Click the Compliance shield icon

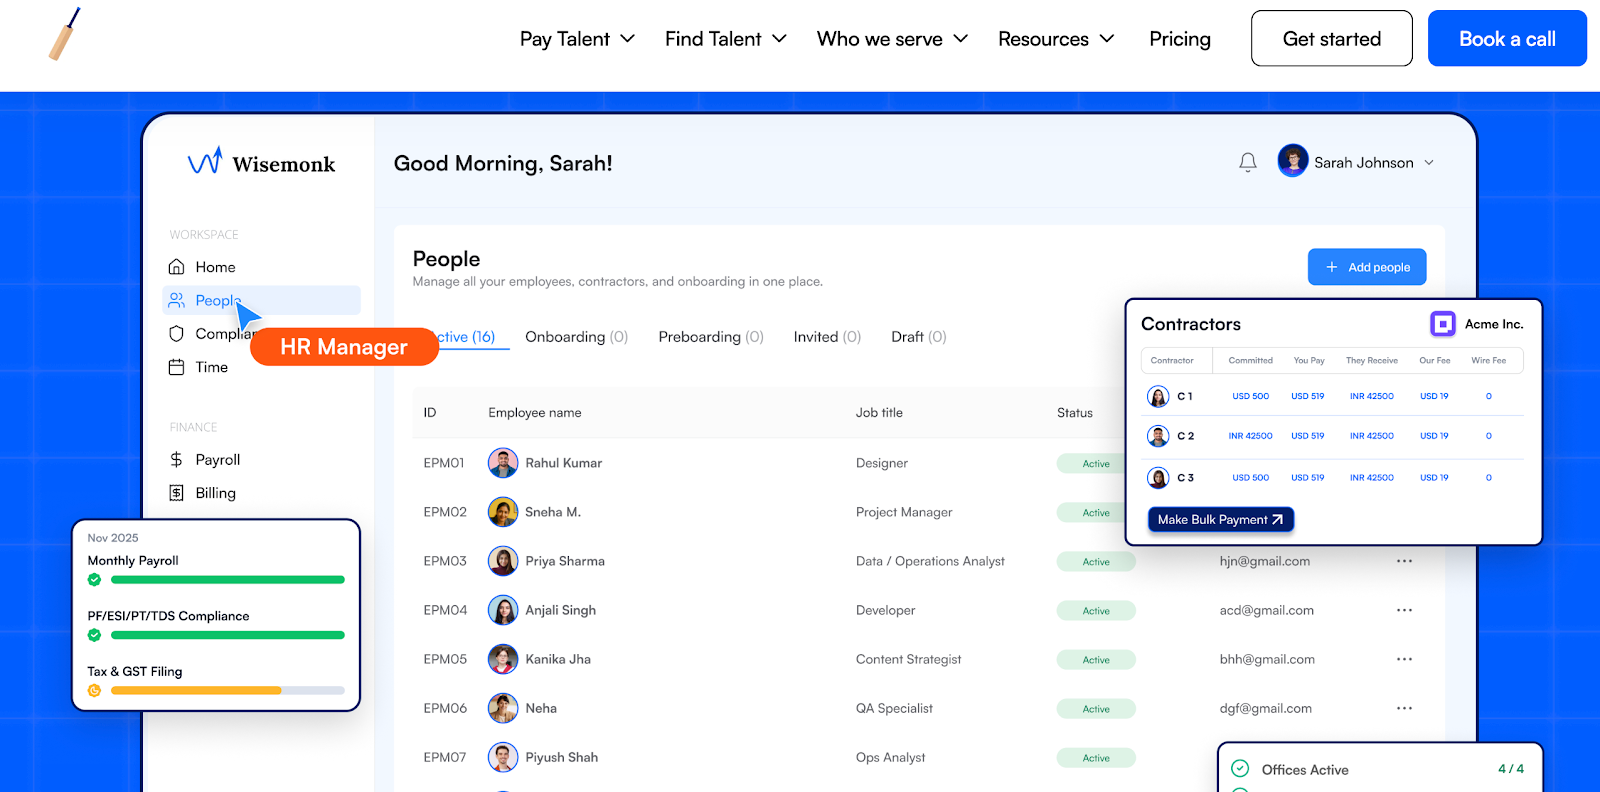click(x=177, y=334)
